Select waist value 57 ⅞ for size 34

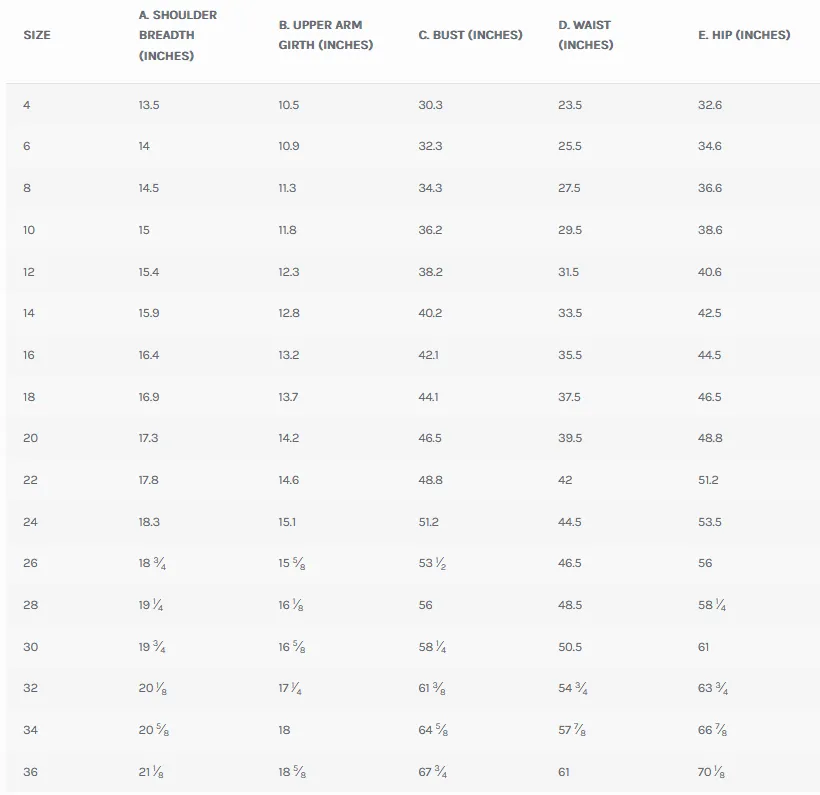tap(572, 730)
